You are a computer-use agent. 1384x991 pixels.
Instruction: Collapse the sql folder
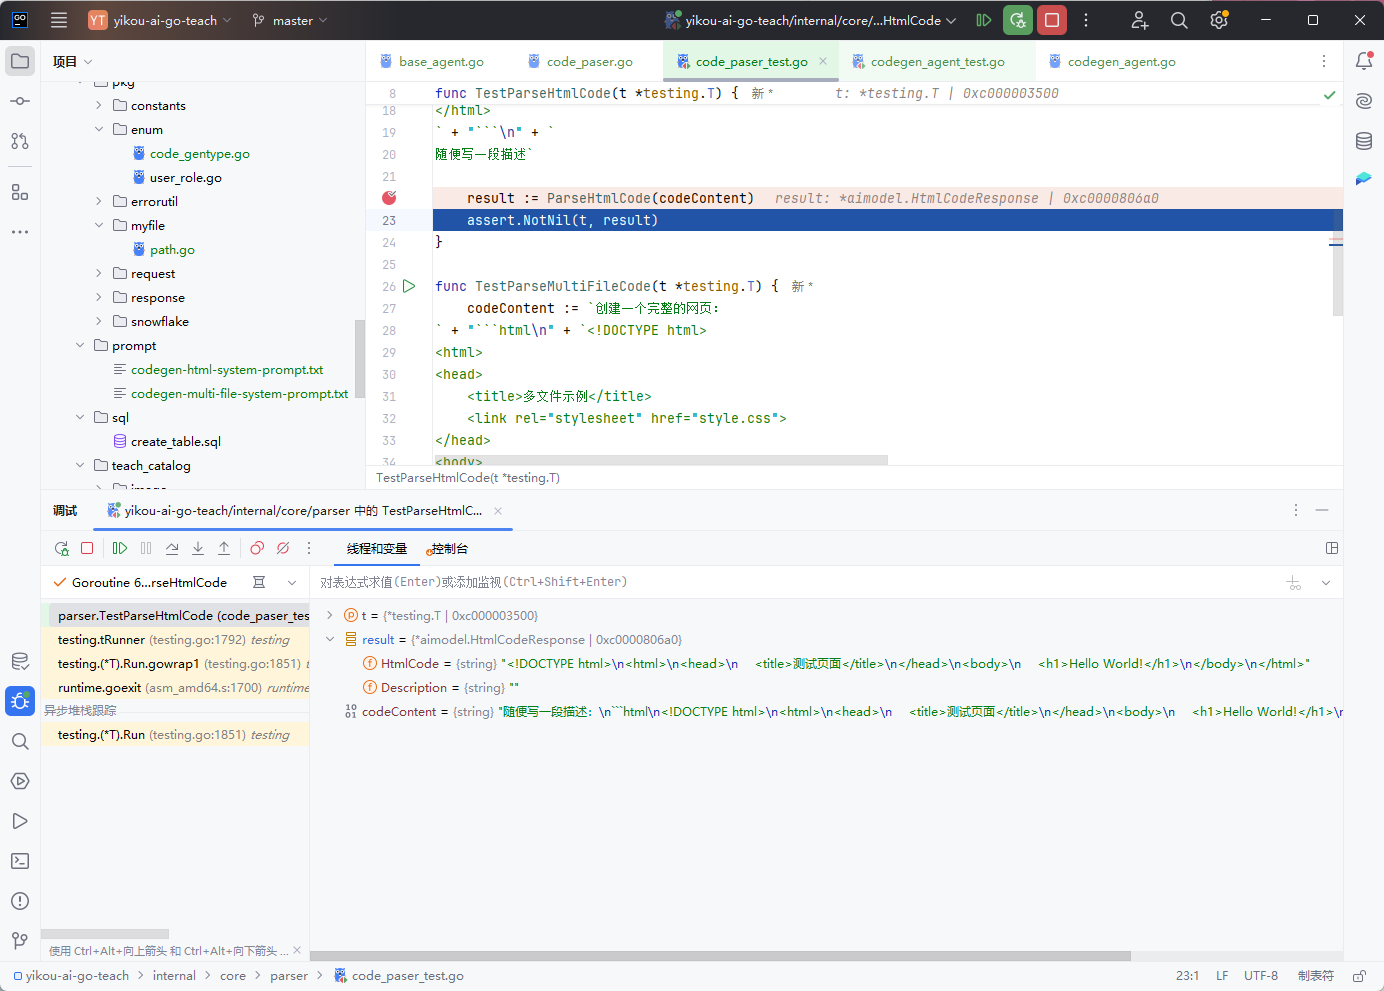click(80, 417)
